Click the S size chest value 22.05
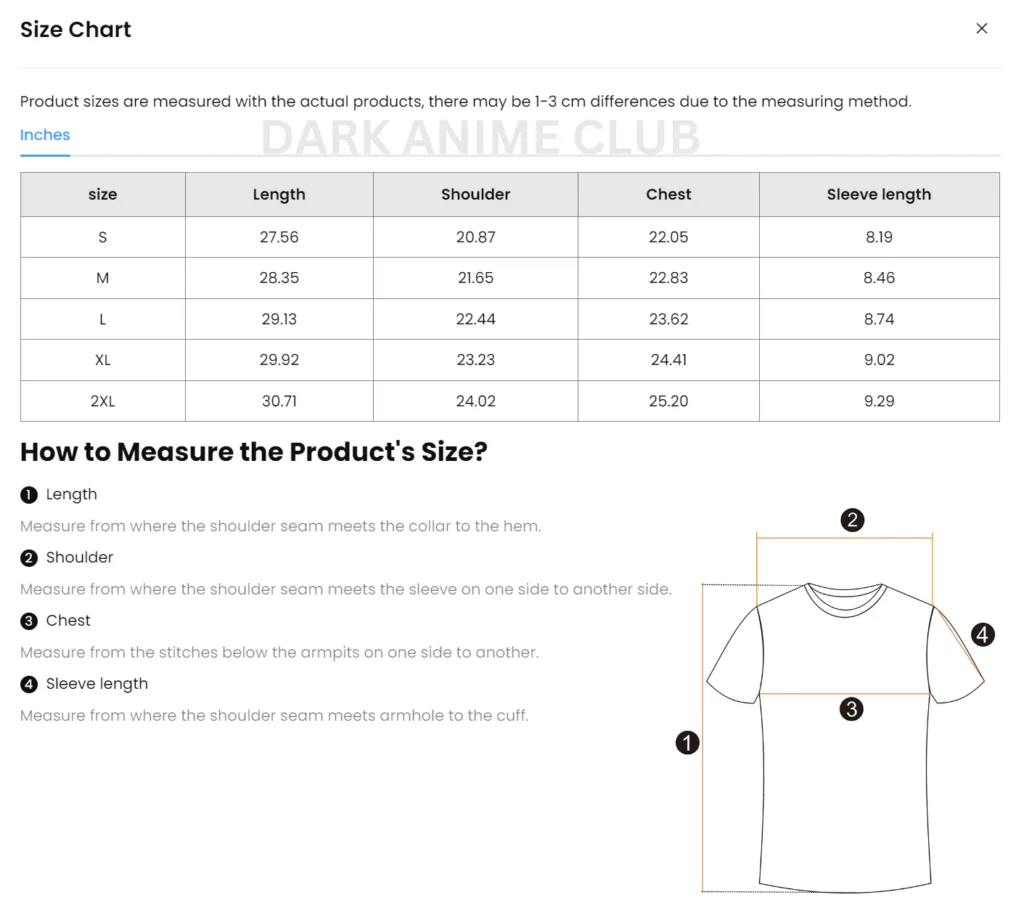The width and height of the screenshot is (1024, 924). point(668,237)
